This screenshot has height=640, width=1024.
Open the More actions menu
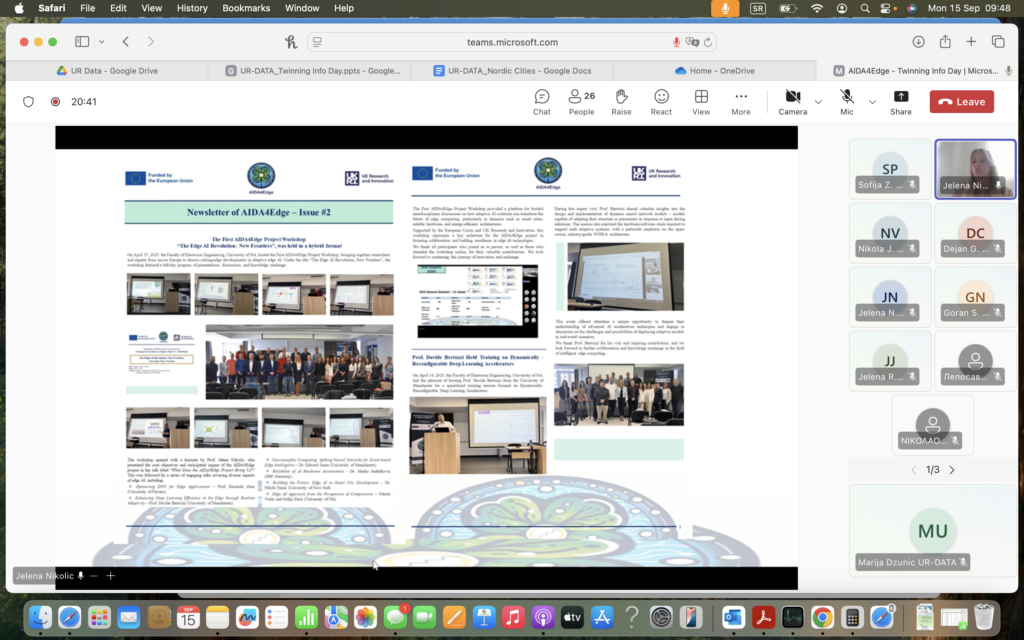741,101
